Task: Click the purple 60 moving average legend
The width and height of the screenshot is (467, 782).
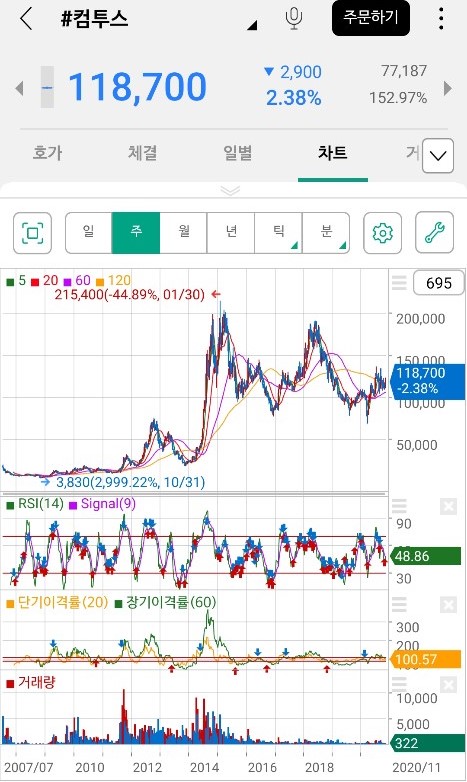Action: click(77, 281)
